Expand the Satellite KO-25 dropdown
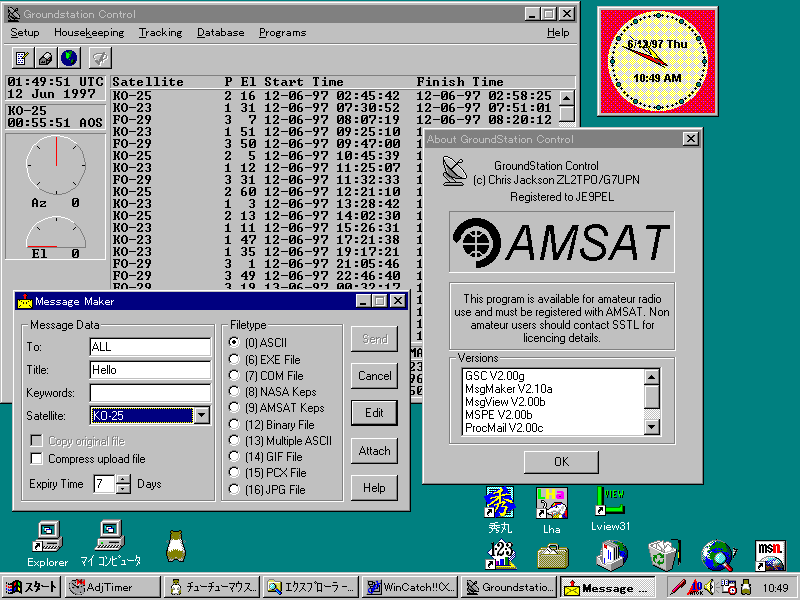The height and width of the screenshot is (600, 800). point(200,416)
